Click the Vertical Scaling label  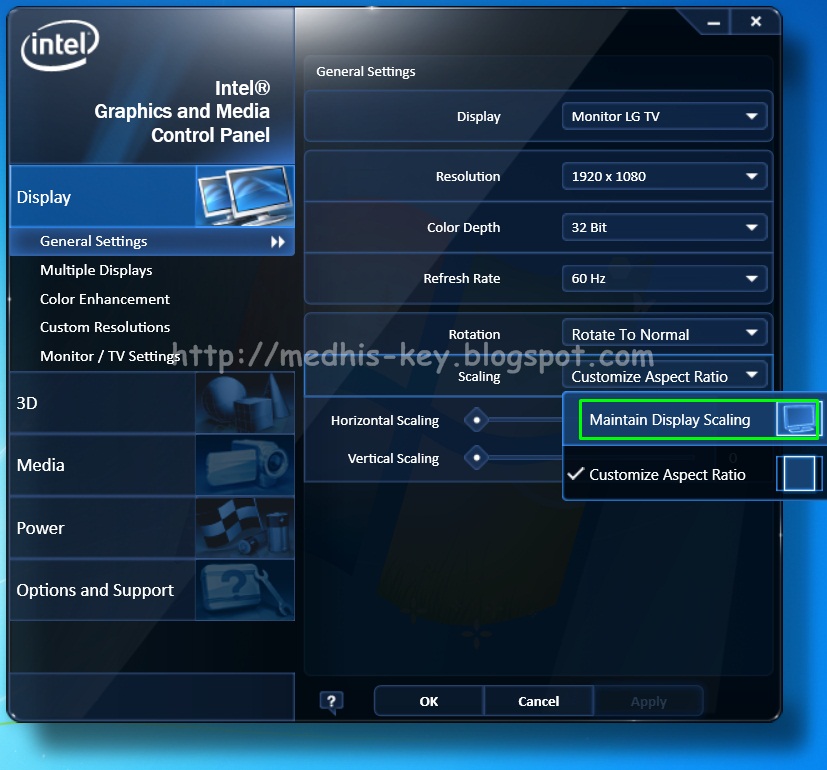[x=393, y=458]
